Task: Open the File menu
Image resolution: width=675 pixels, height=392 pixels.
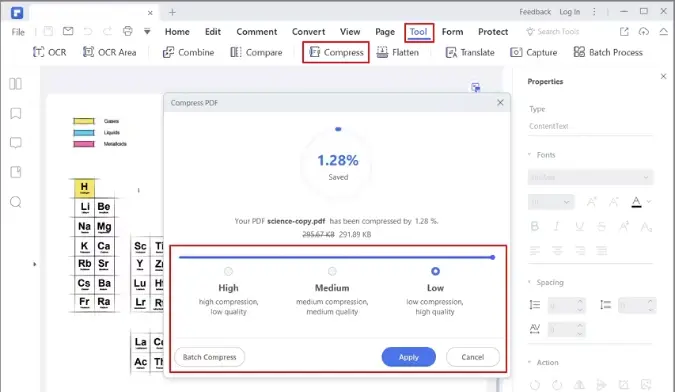Action: pyautogui.click(x=18, y=32)
